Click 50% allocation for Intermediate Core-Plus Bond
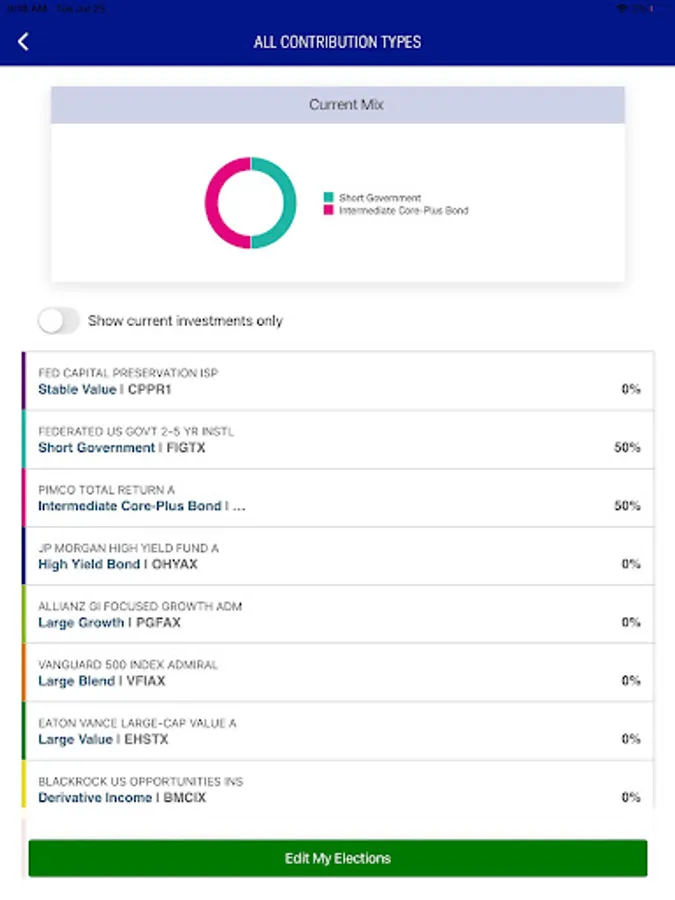This screenshot has width=675, height=900. (x=627, y=506)
